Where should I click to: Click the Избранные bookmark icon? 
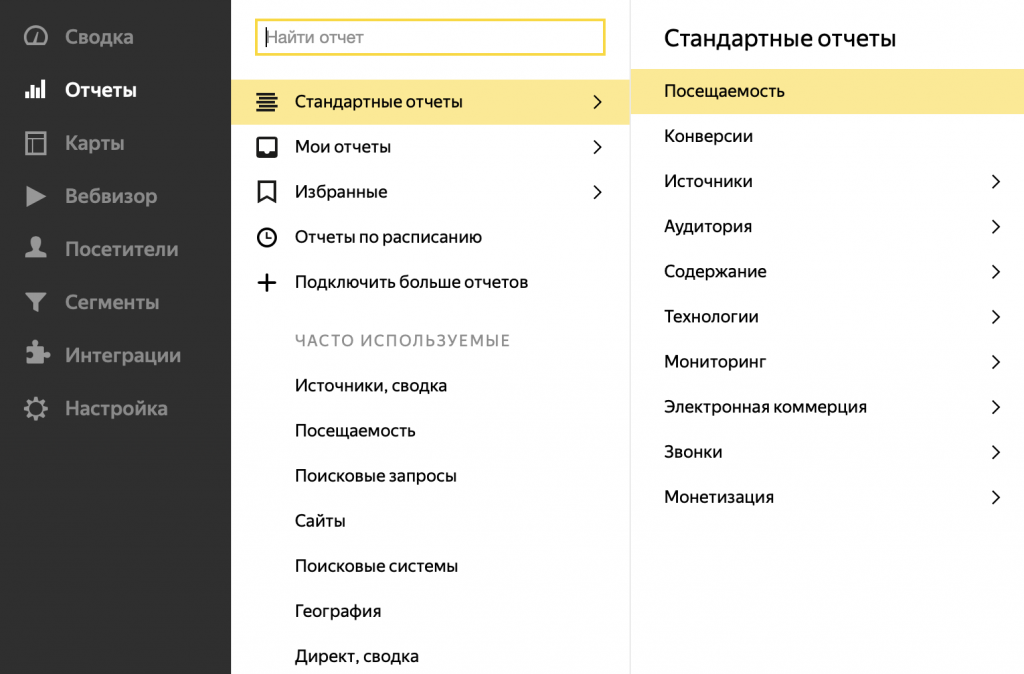(x=266, y=192)
